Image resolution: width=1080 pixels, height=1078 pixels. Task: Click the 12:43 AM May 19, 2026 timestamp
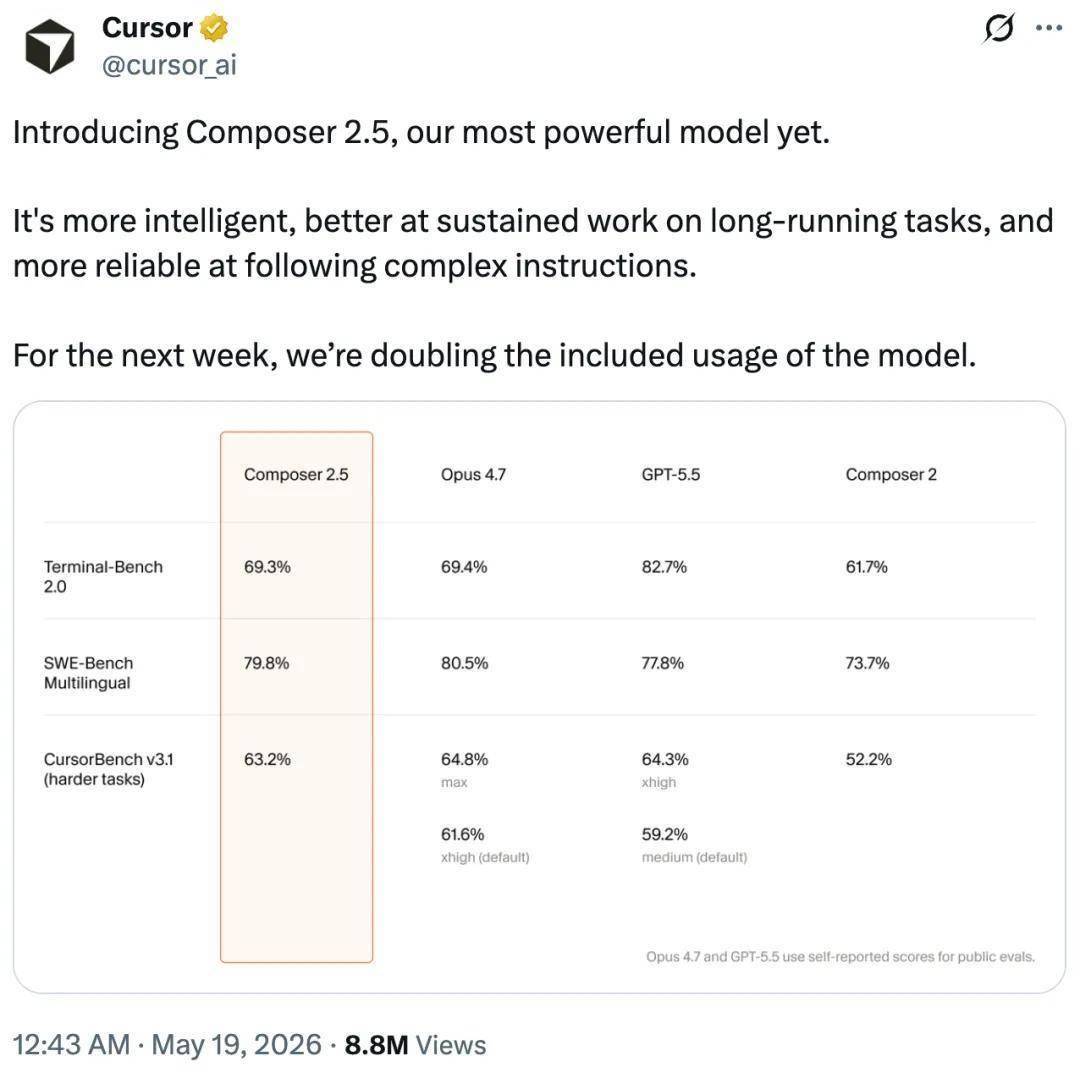(167, 1044)
